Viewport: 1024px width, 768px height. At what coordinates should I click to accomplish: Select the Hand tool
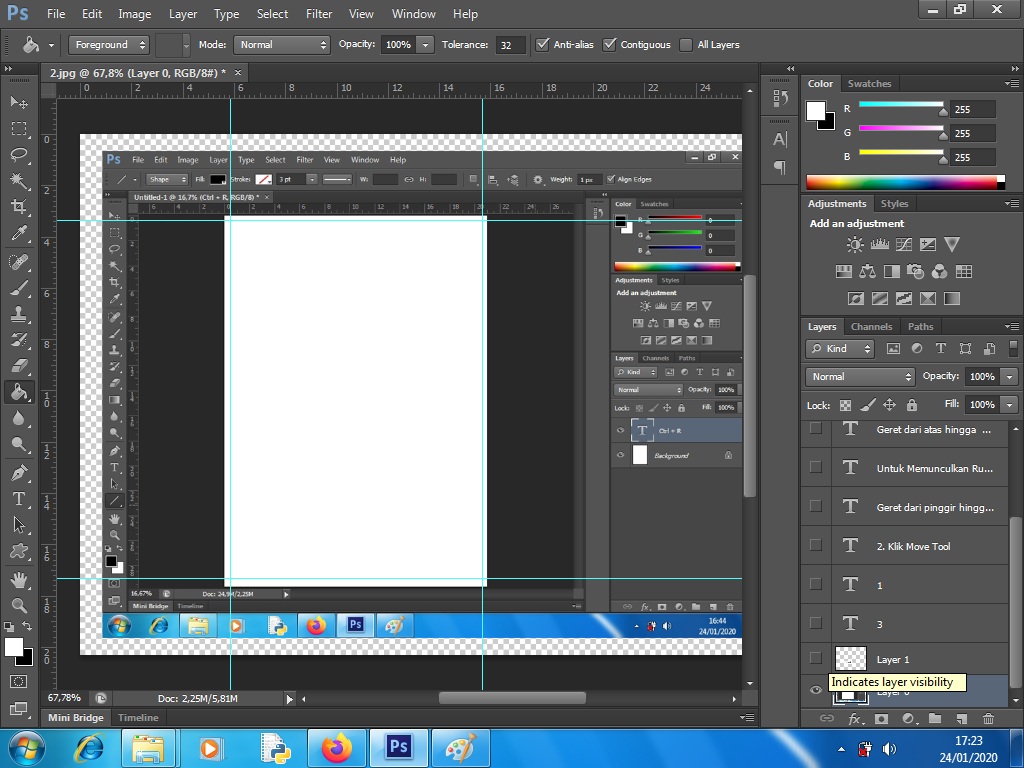[17, 578]
